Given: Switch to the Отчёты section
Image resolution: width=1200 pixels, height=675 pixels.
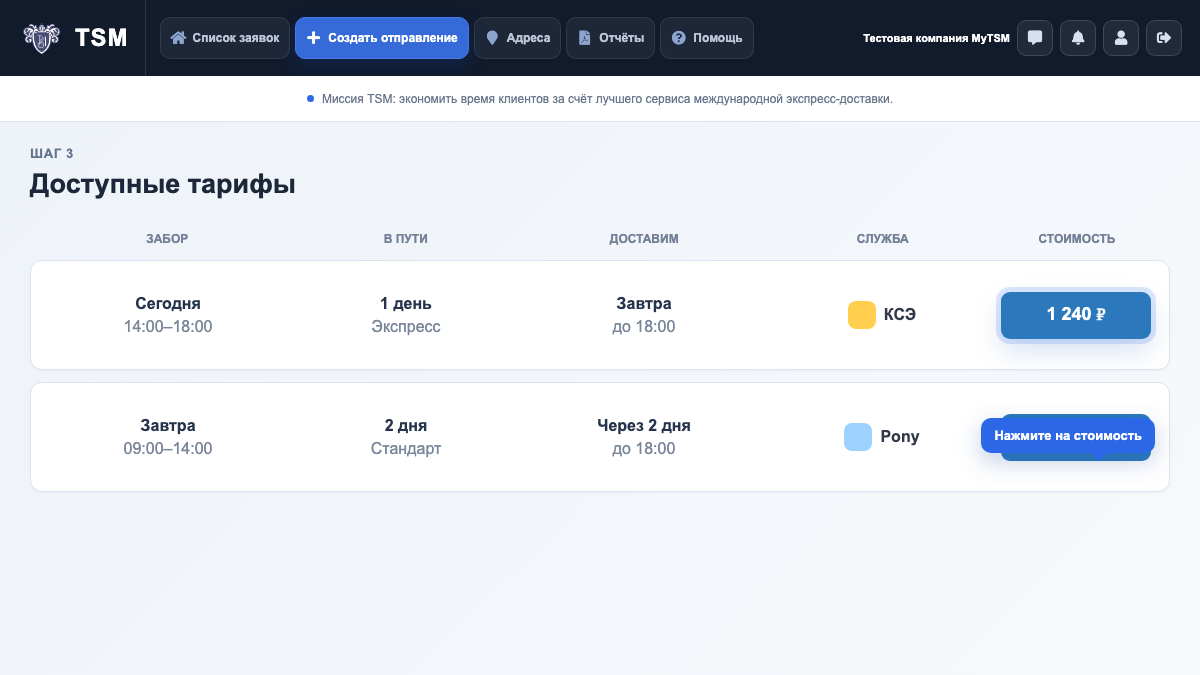Looking at the screenshot, I should (611, 38).
